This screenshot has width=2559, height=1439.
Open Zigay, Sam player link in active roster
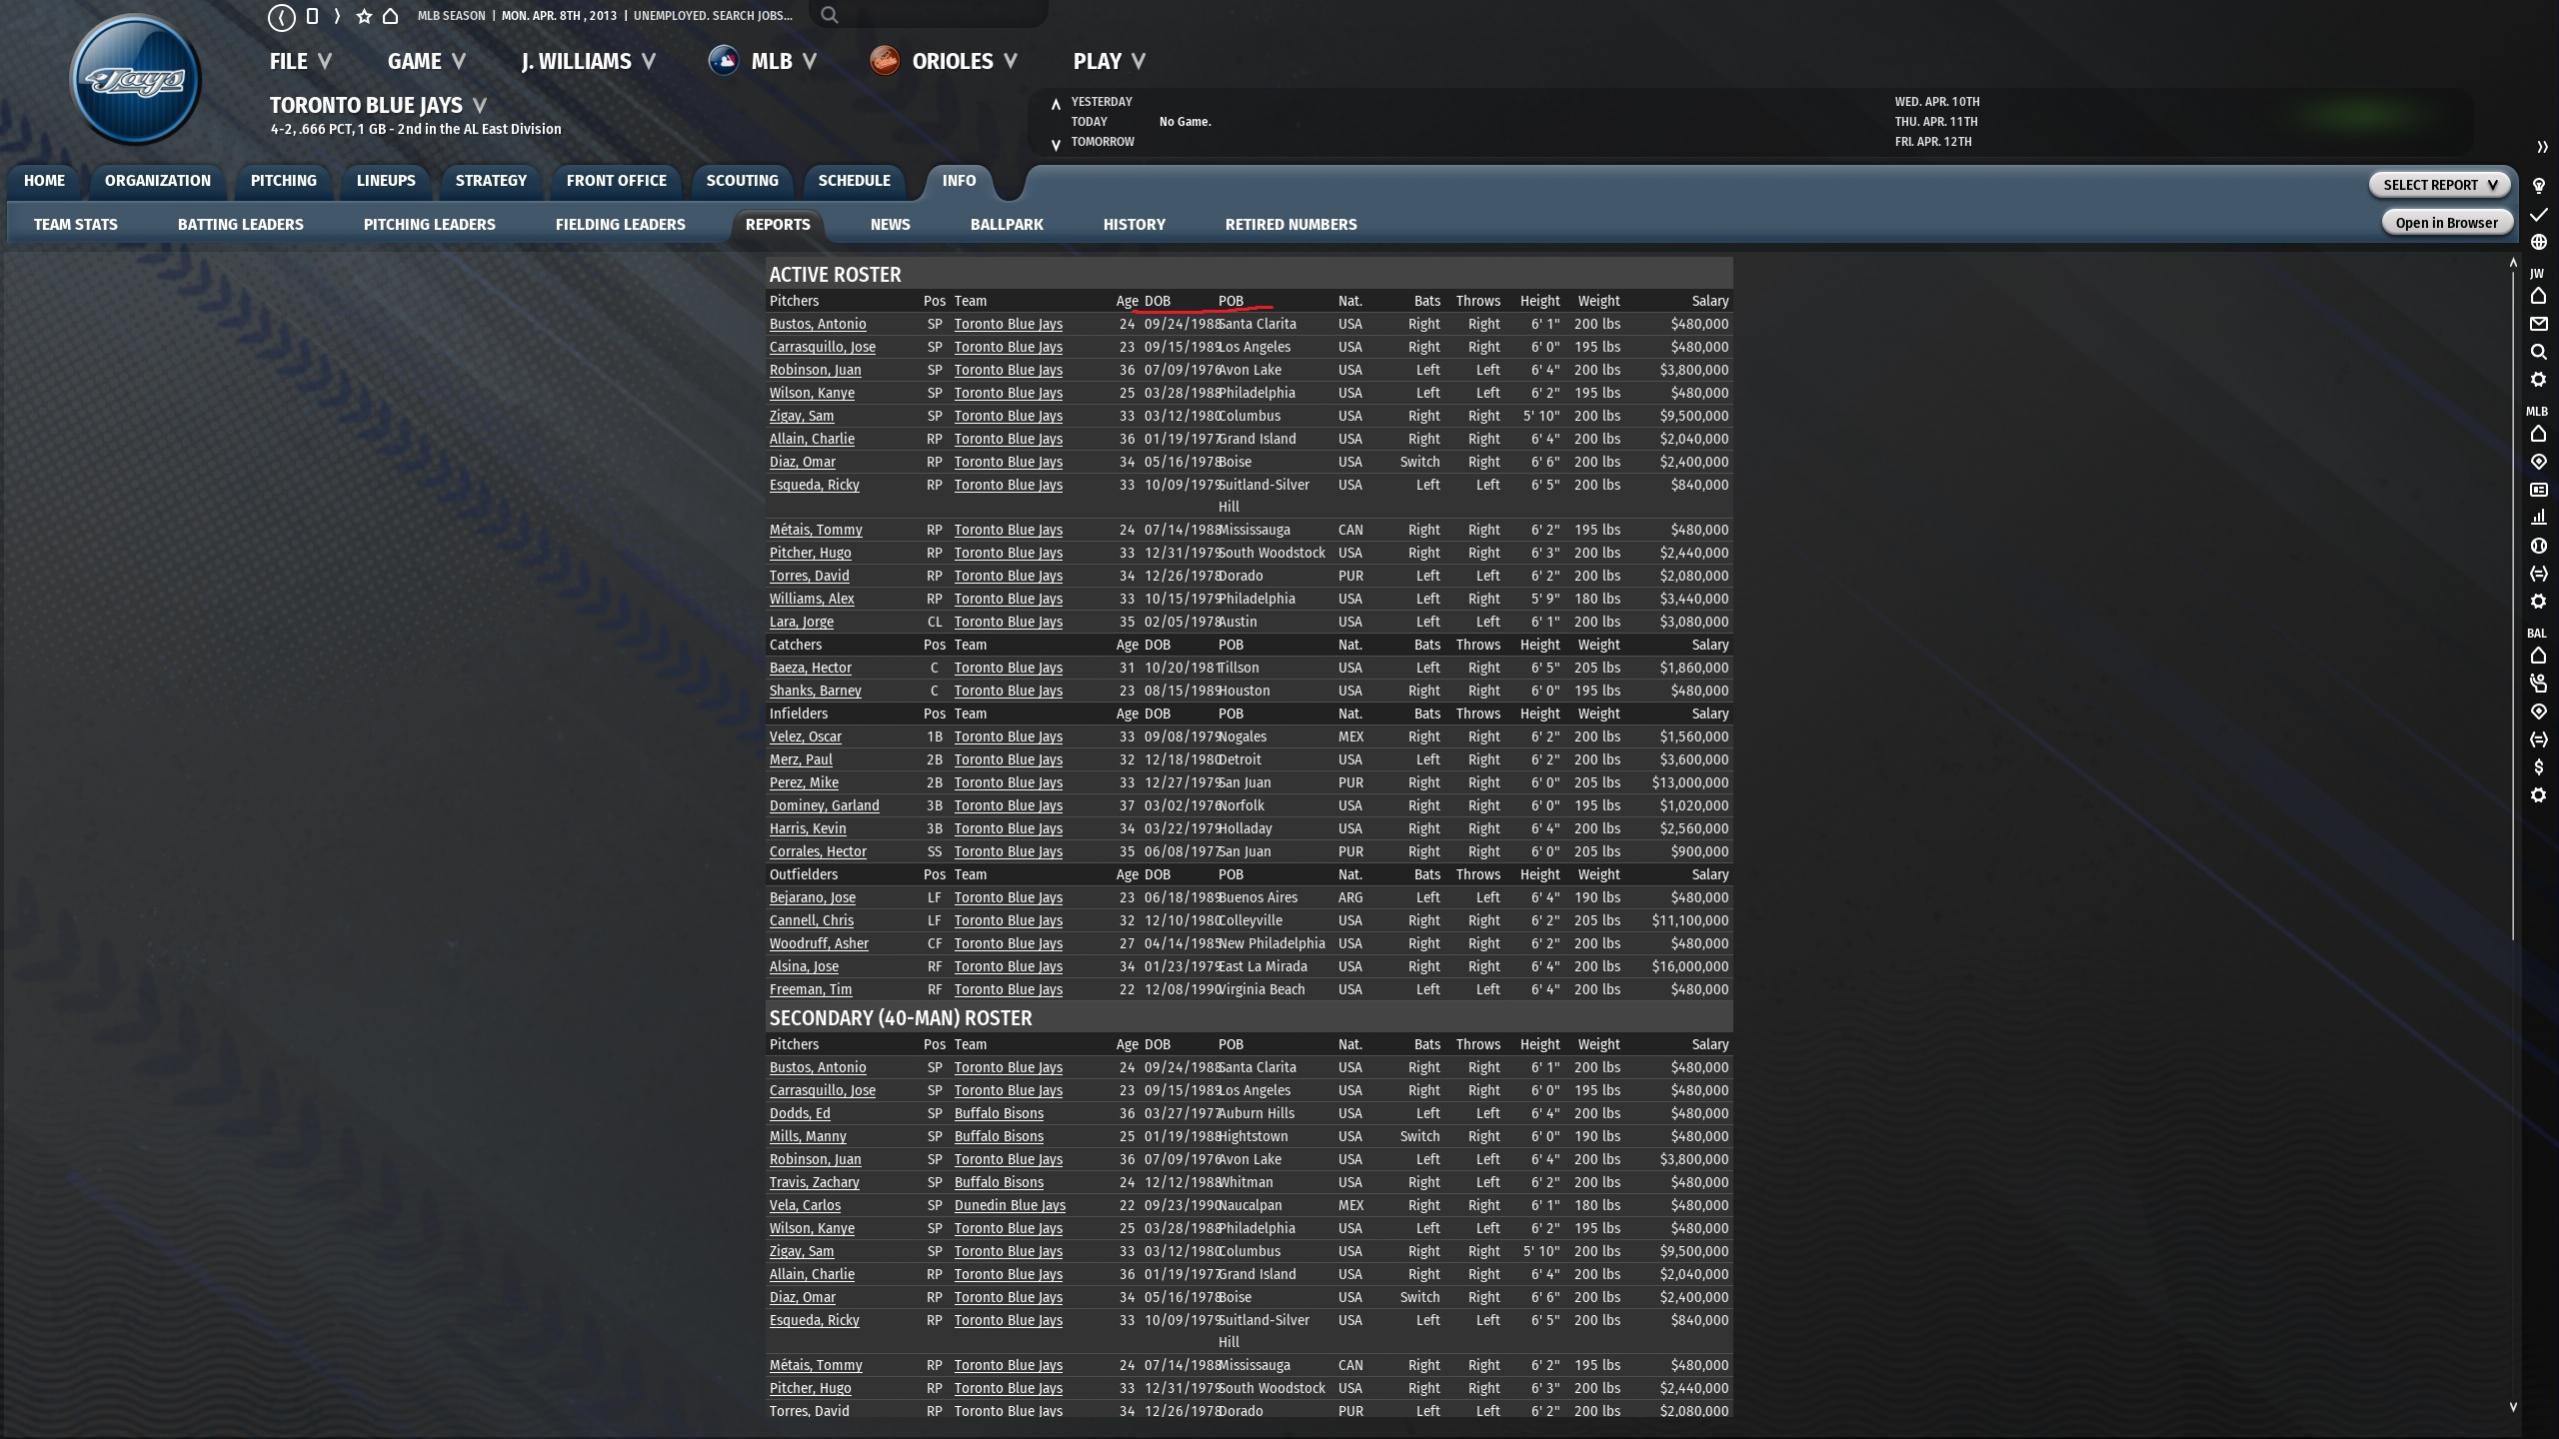point(801,416)
